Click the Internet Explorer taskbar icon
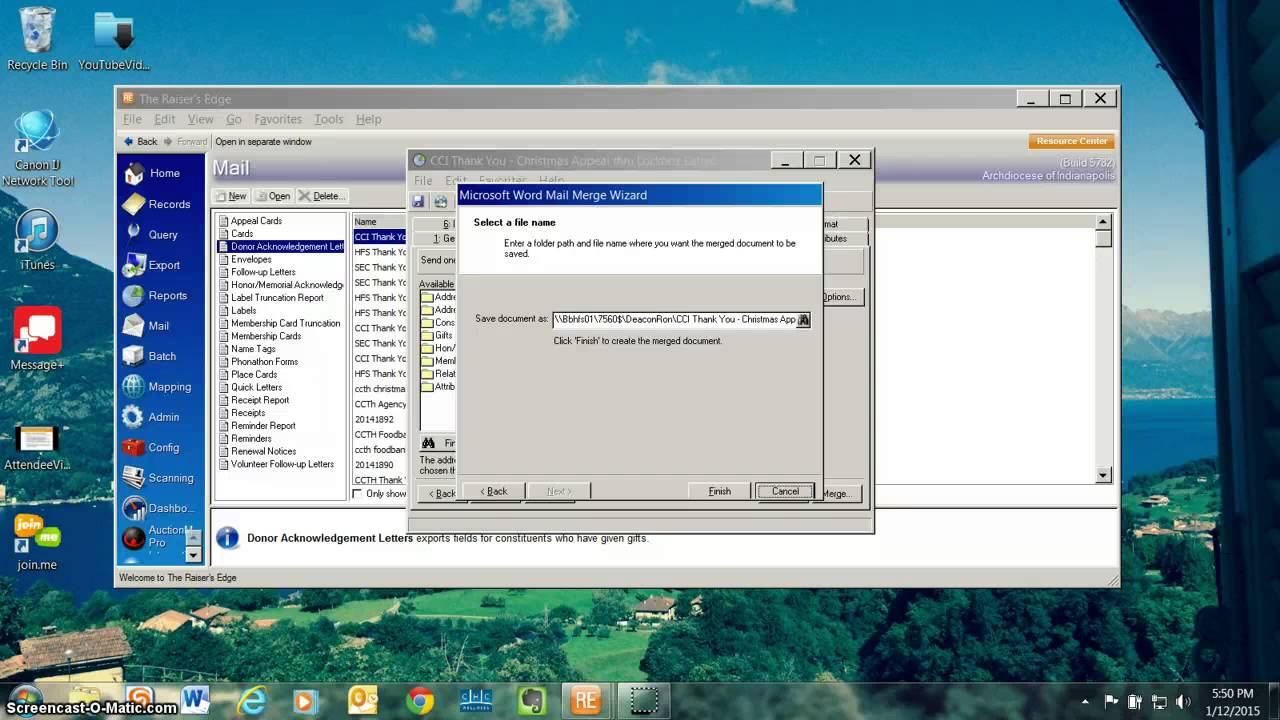 (251, 700)
